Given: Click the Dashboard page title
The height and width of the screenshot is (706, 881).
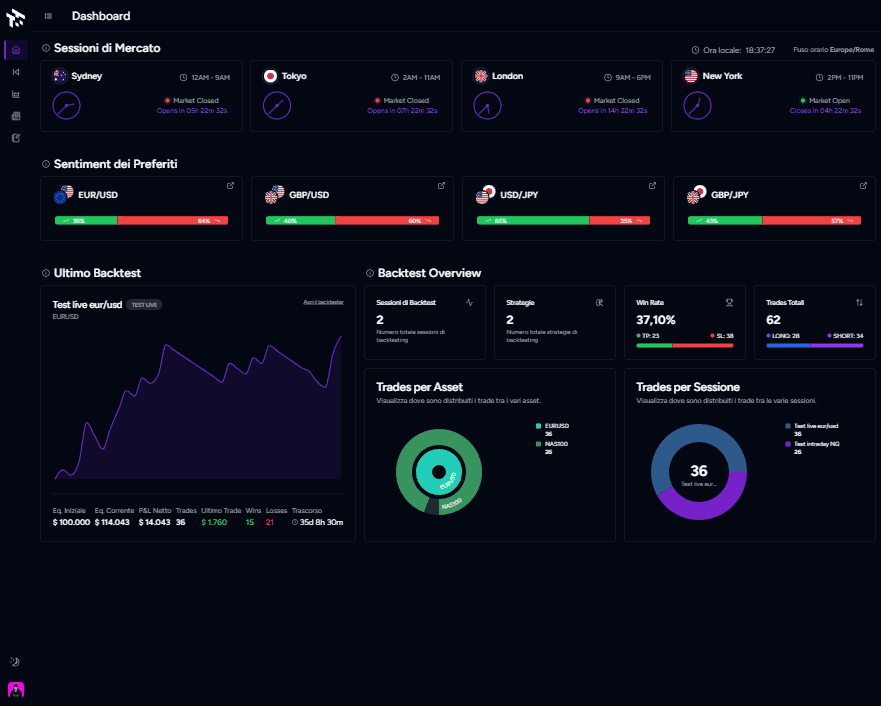Looking at the screenshot, I should point(101,16).
